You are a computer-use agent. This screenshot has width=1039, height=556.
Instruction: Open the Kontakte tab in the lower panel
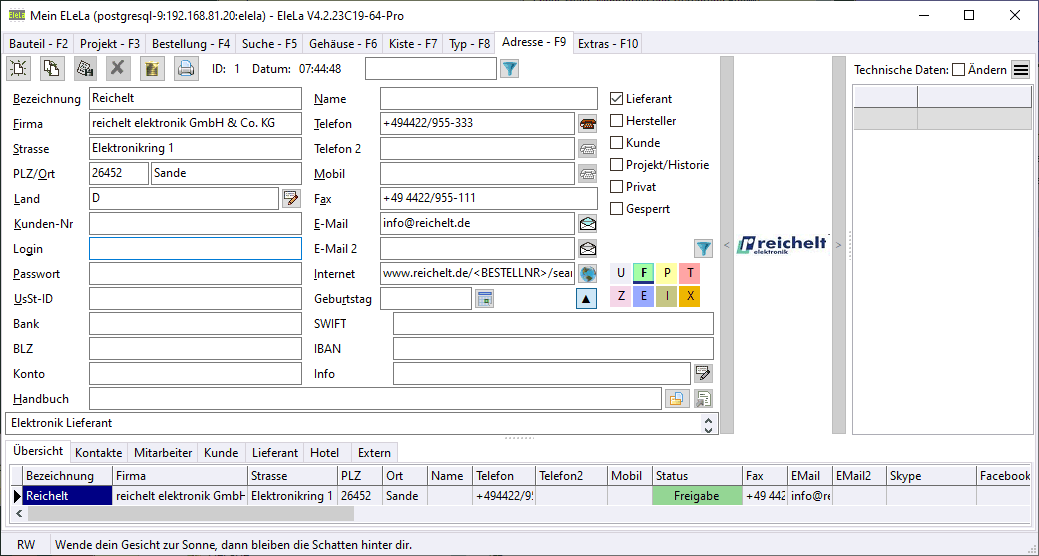[98, 453]
